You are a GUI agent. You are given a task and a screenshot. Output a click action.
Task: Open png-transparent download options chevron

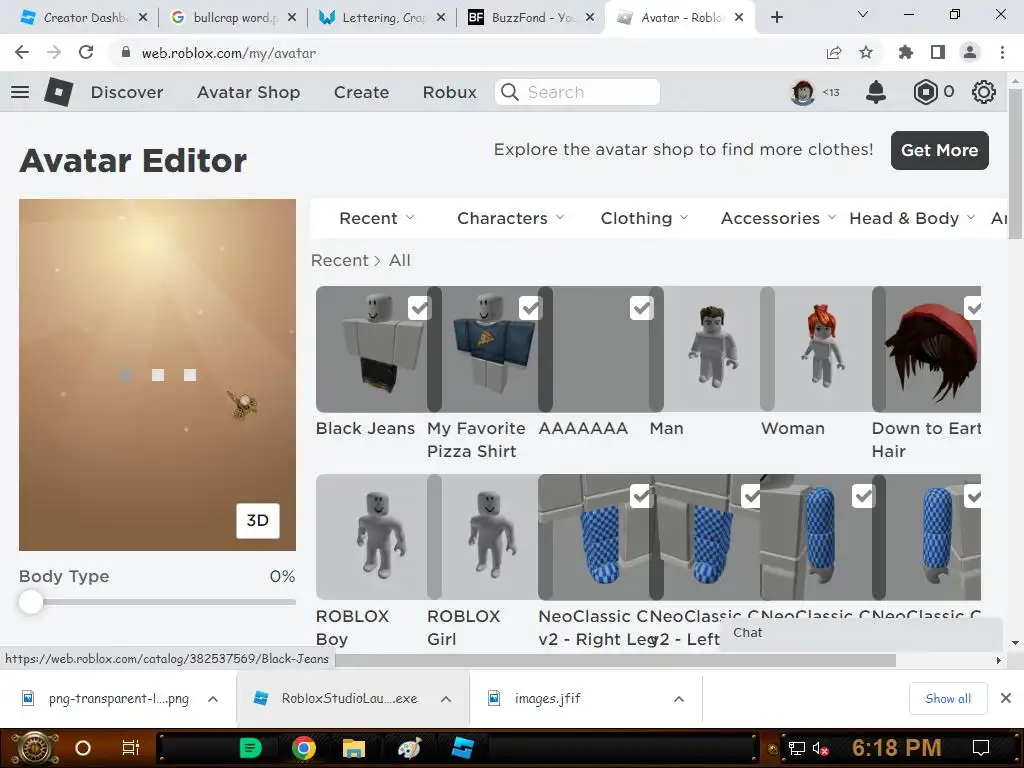click(213, 699)
